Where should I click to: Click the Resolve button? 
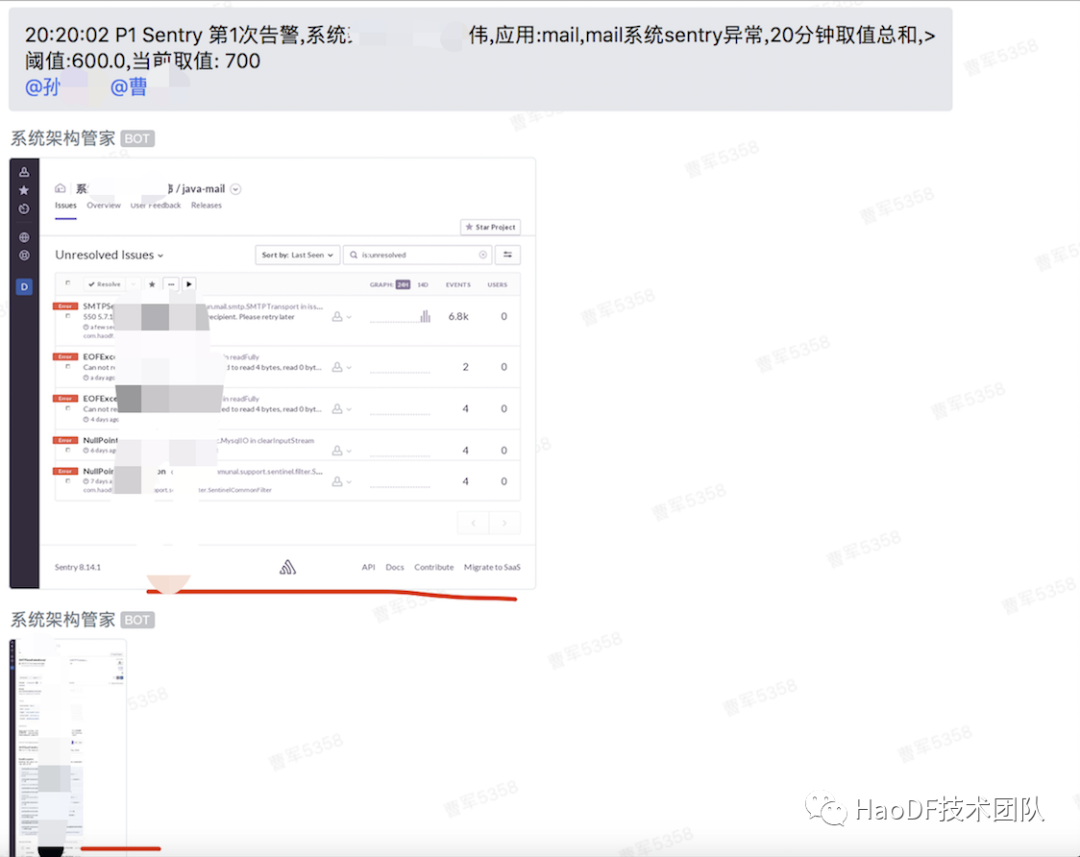105,284
